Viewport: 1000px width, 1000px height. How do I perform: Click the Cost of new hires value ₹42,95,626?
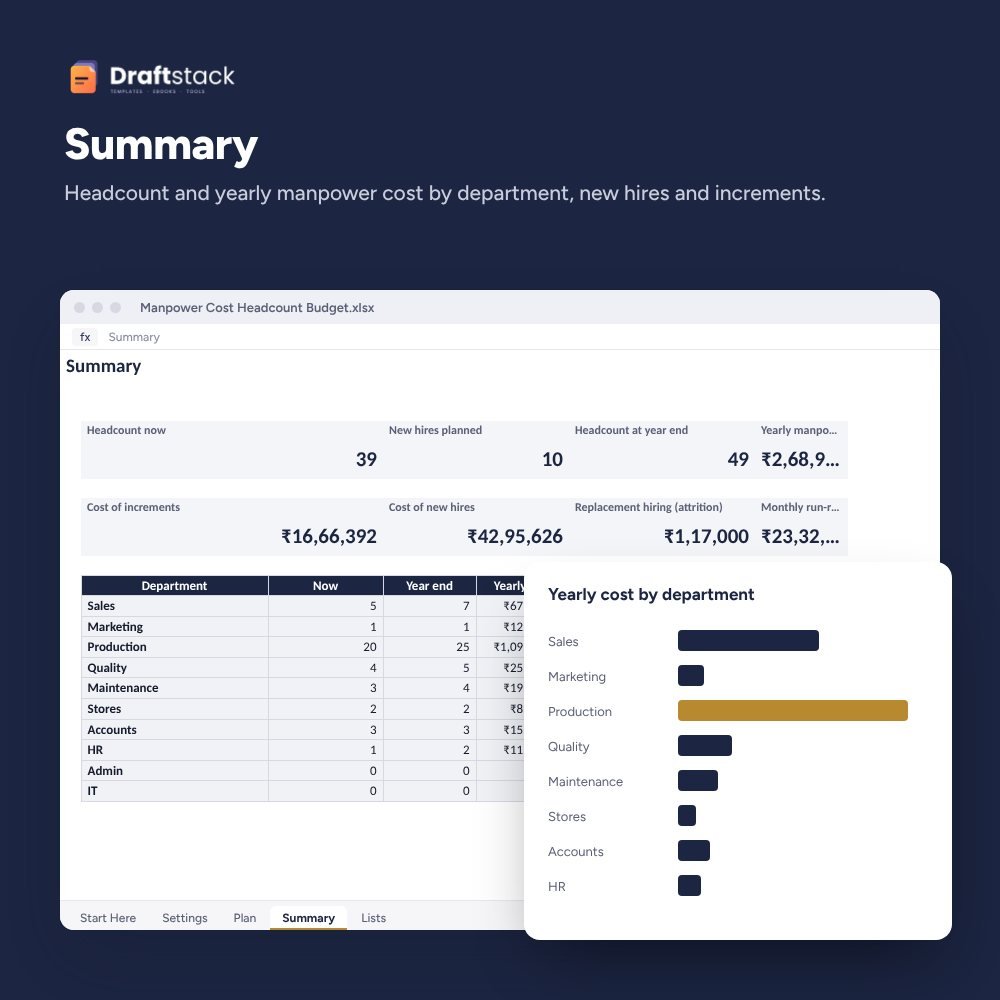pyautogui.click(x=515, y=536)
